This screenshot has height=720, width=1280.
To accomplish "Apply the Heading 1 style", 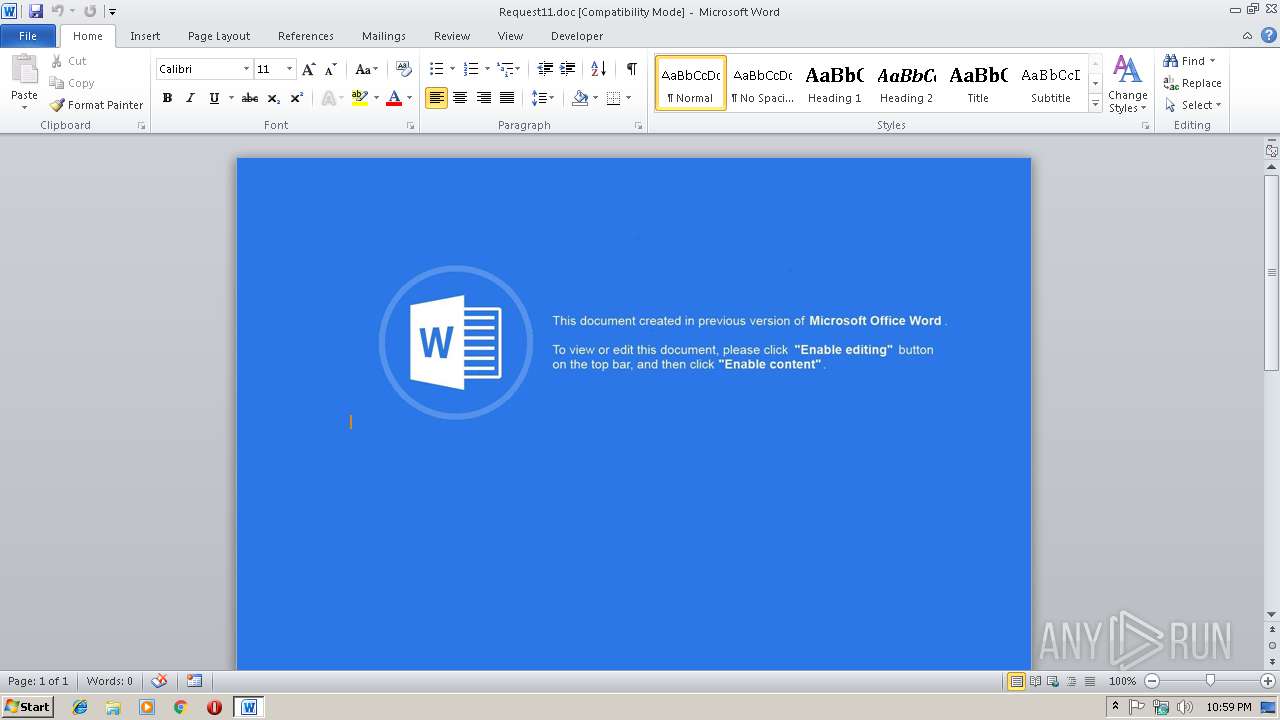I will pyautogui.click(x=835, y=83).
